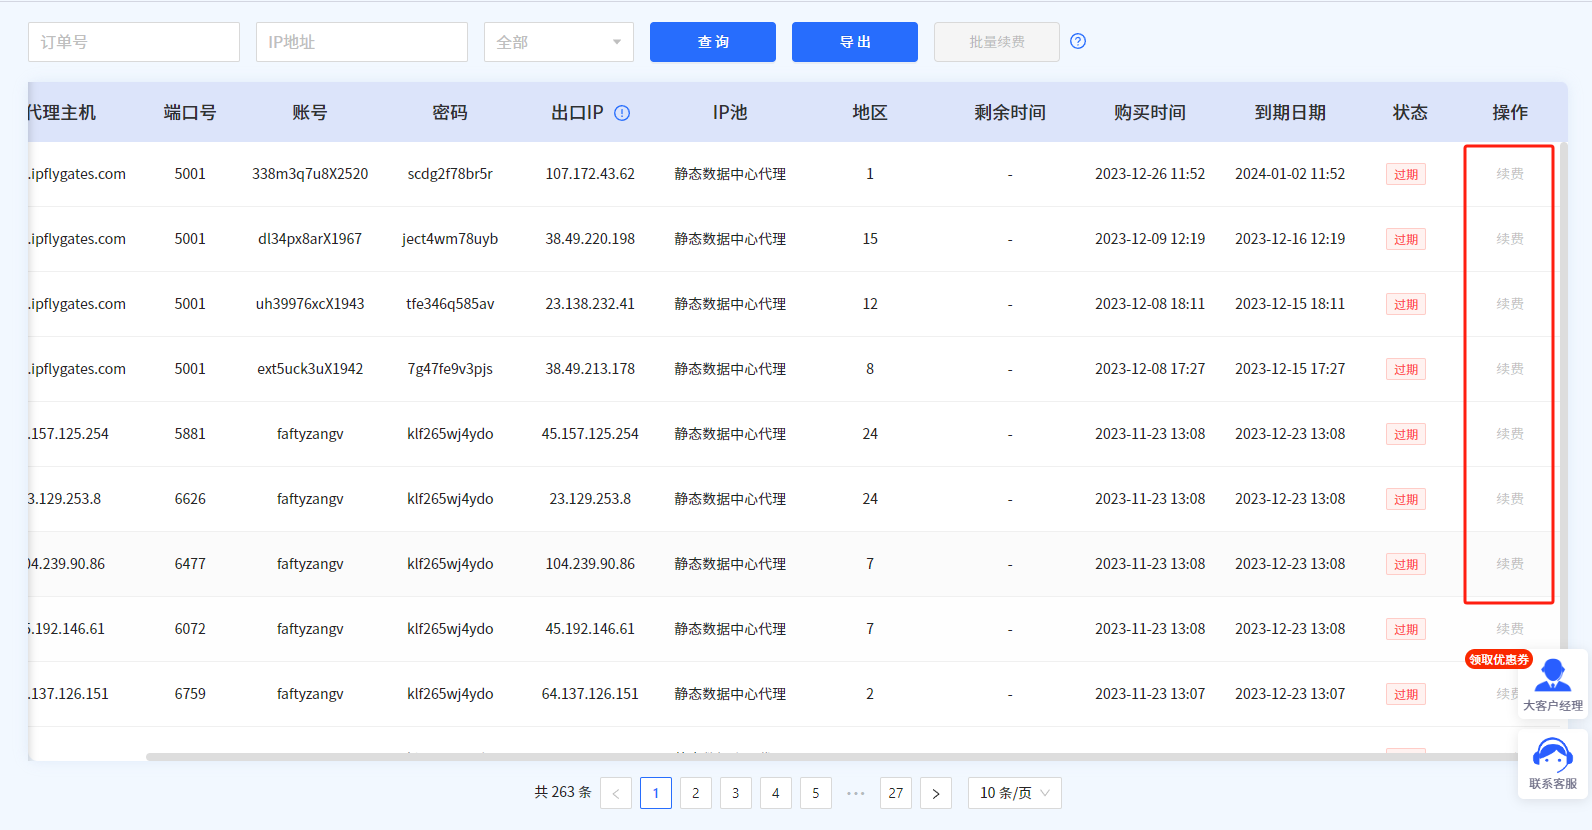
Task: Click the help icon beside batch renew
Action: 1077,41
